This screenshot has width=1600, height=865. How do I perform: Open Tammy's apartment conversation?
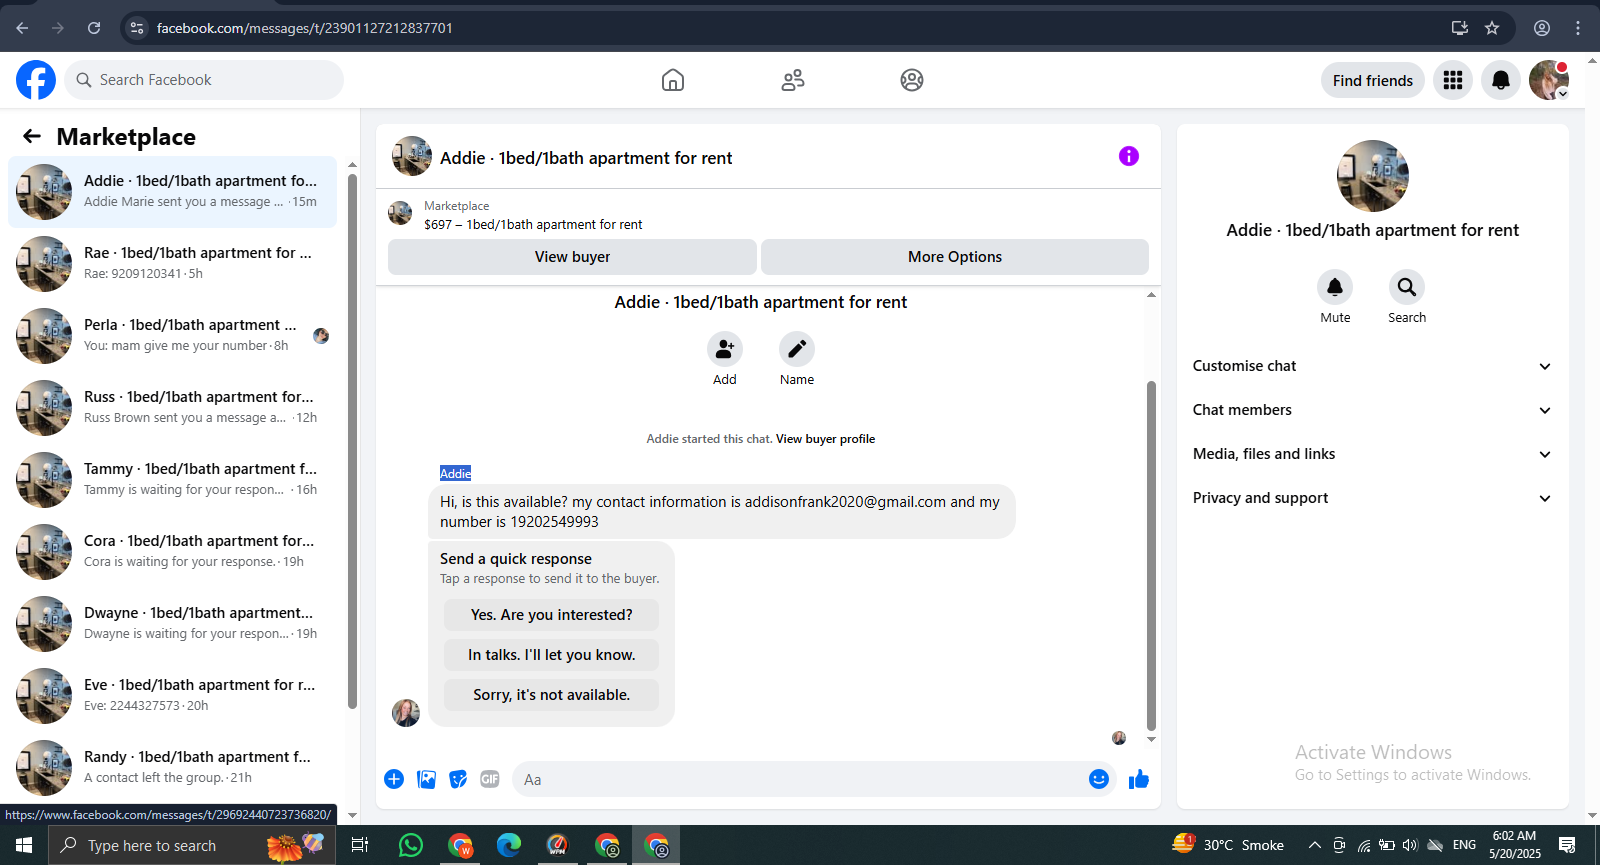coord(172,480)
